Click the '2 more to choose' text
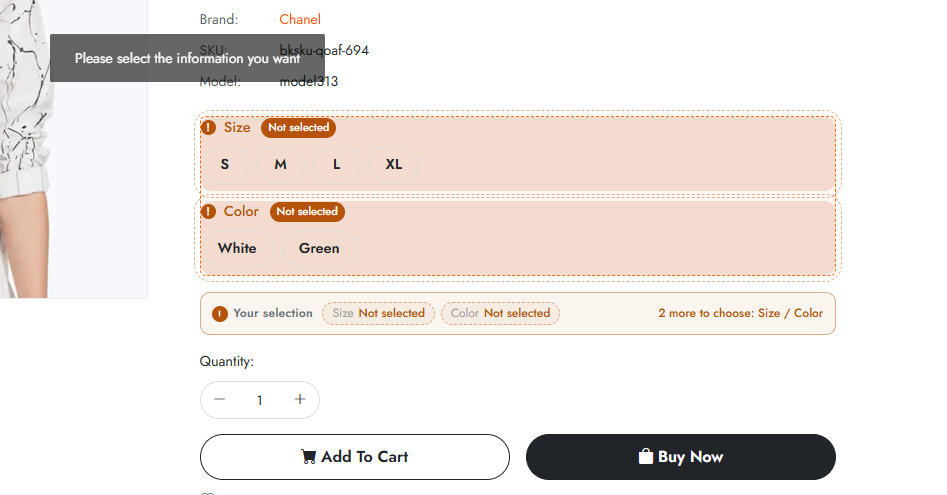 pos(740,313)
